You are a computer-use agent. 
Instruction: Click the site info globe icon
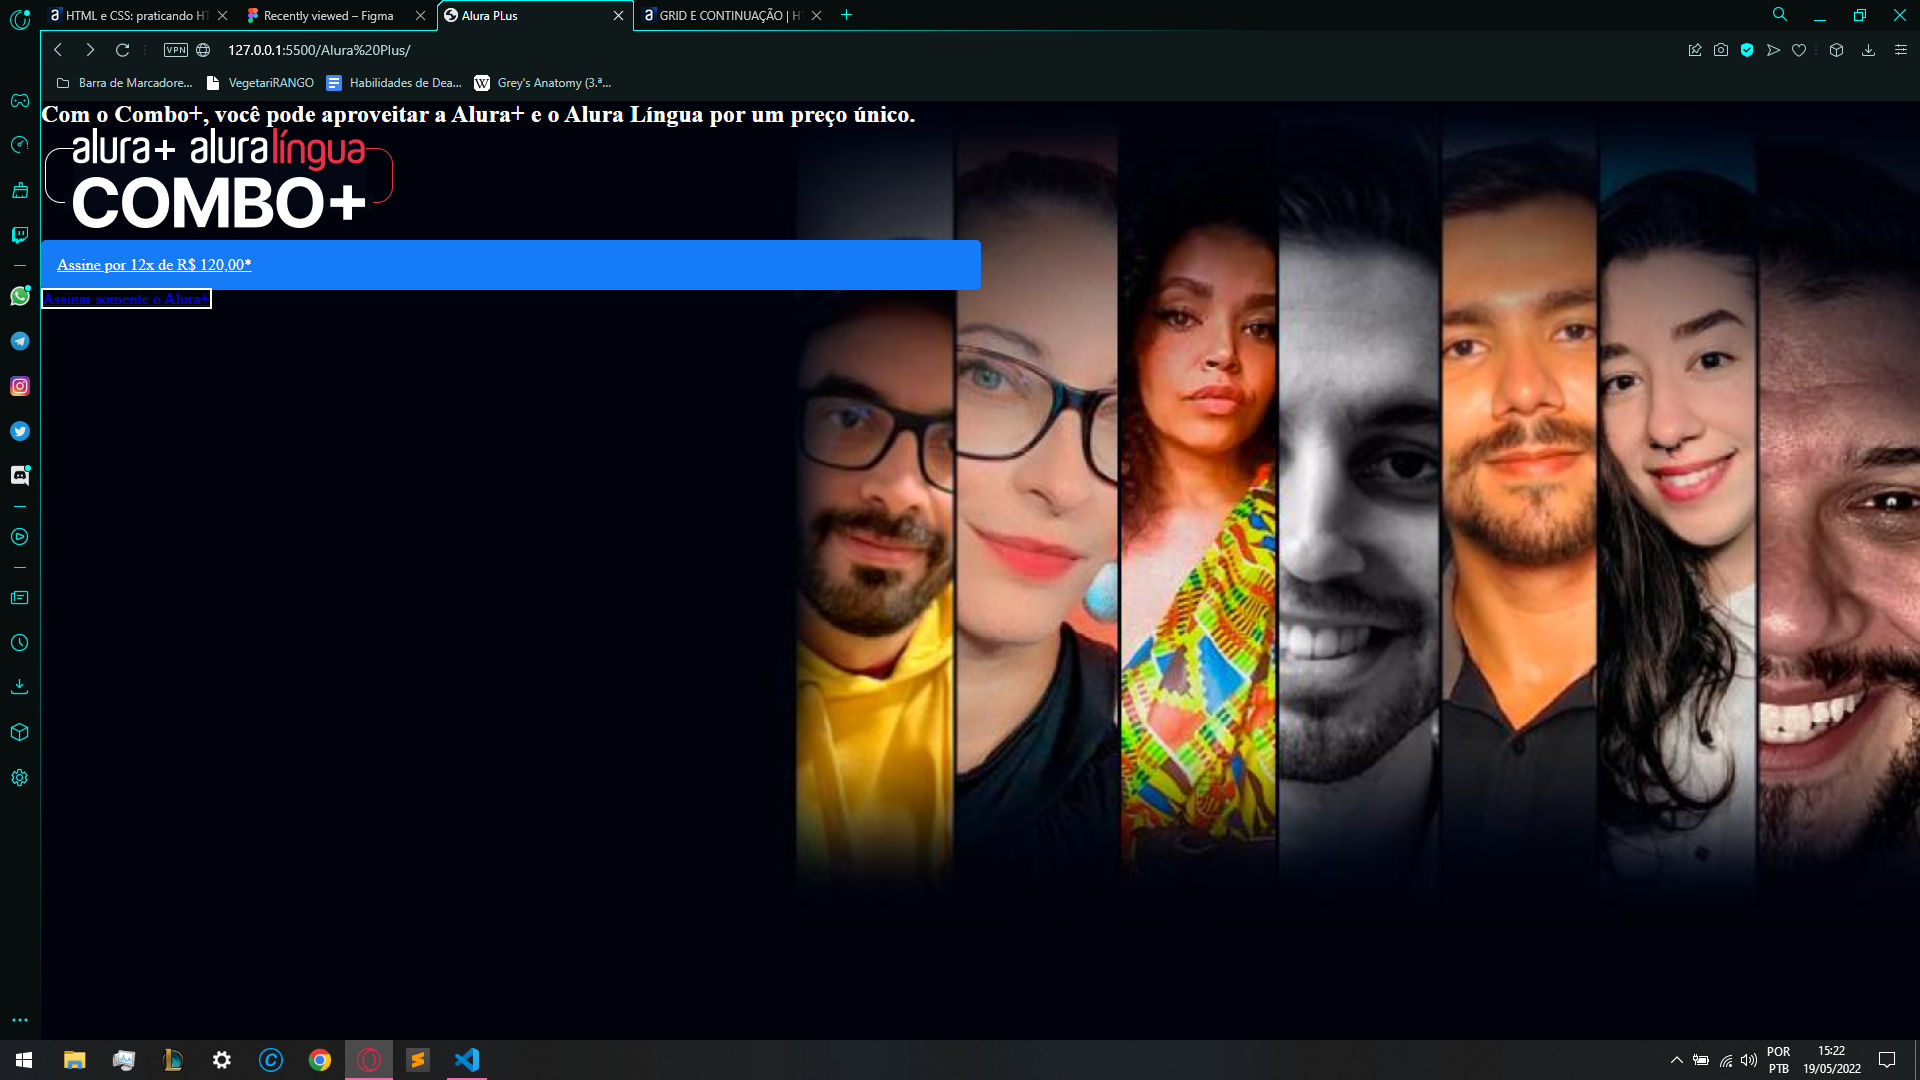[203, 50]
